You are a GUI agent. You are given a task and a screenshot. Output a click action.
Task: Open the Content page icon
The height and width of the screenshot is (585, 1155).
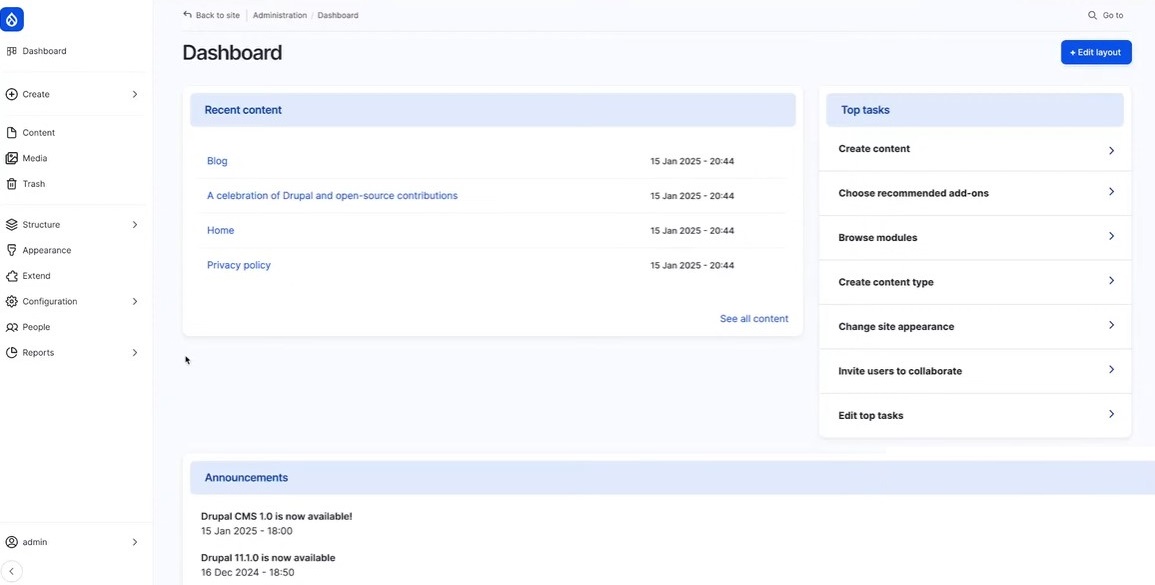[11, 133]
